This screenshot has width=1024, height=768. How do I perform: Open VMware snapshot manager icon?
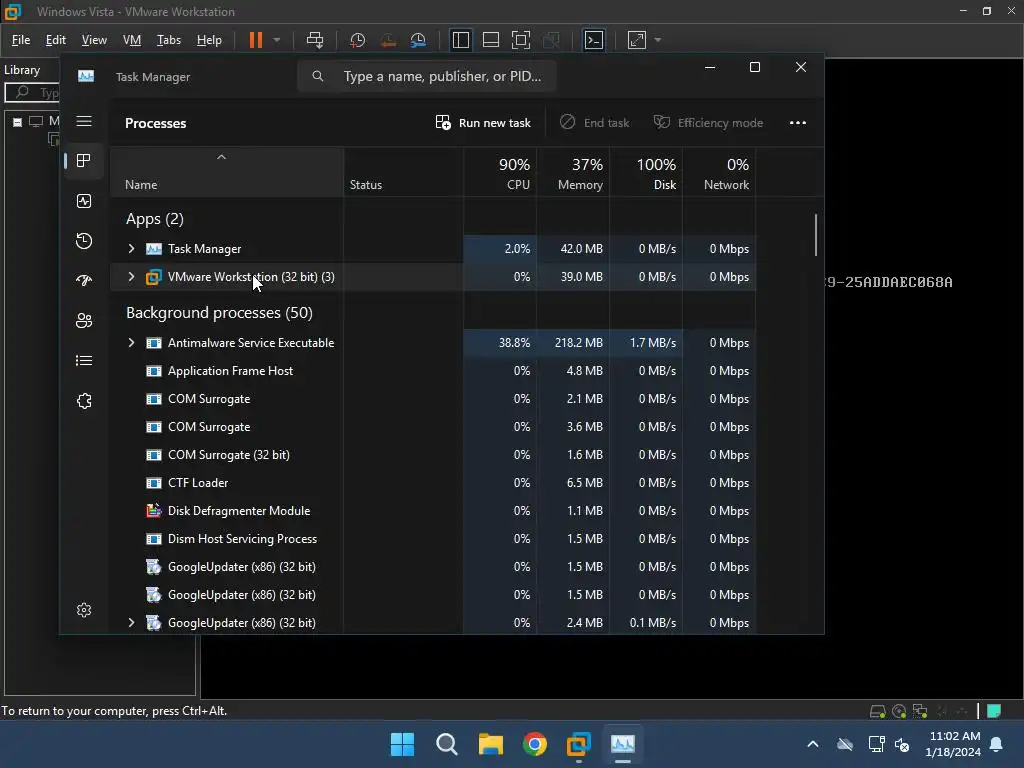click(418, 40)
